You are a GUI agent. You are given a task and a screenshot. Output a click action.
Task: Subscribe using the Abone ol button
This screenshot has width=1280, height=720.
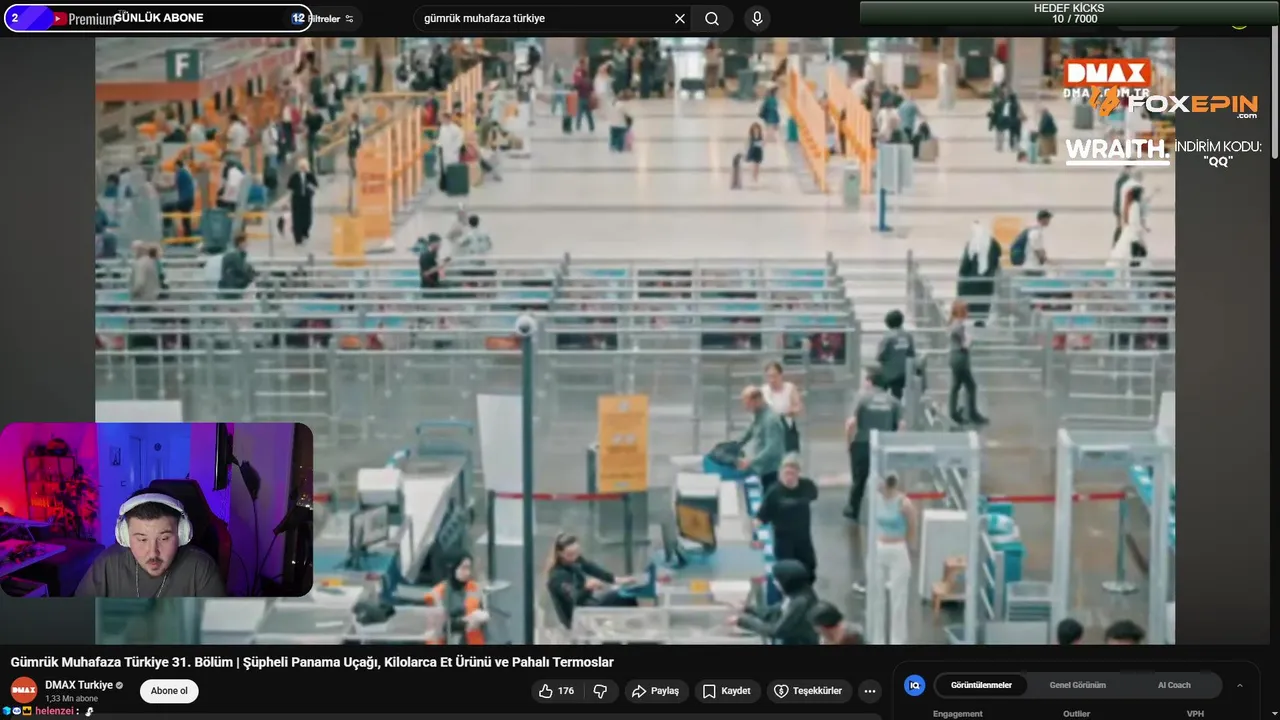(169, 691)
